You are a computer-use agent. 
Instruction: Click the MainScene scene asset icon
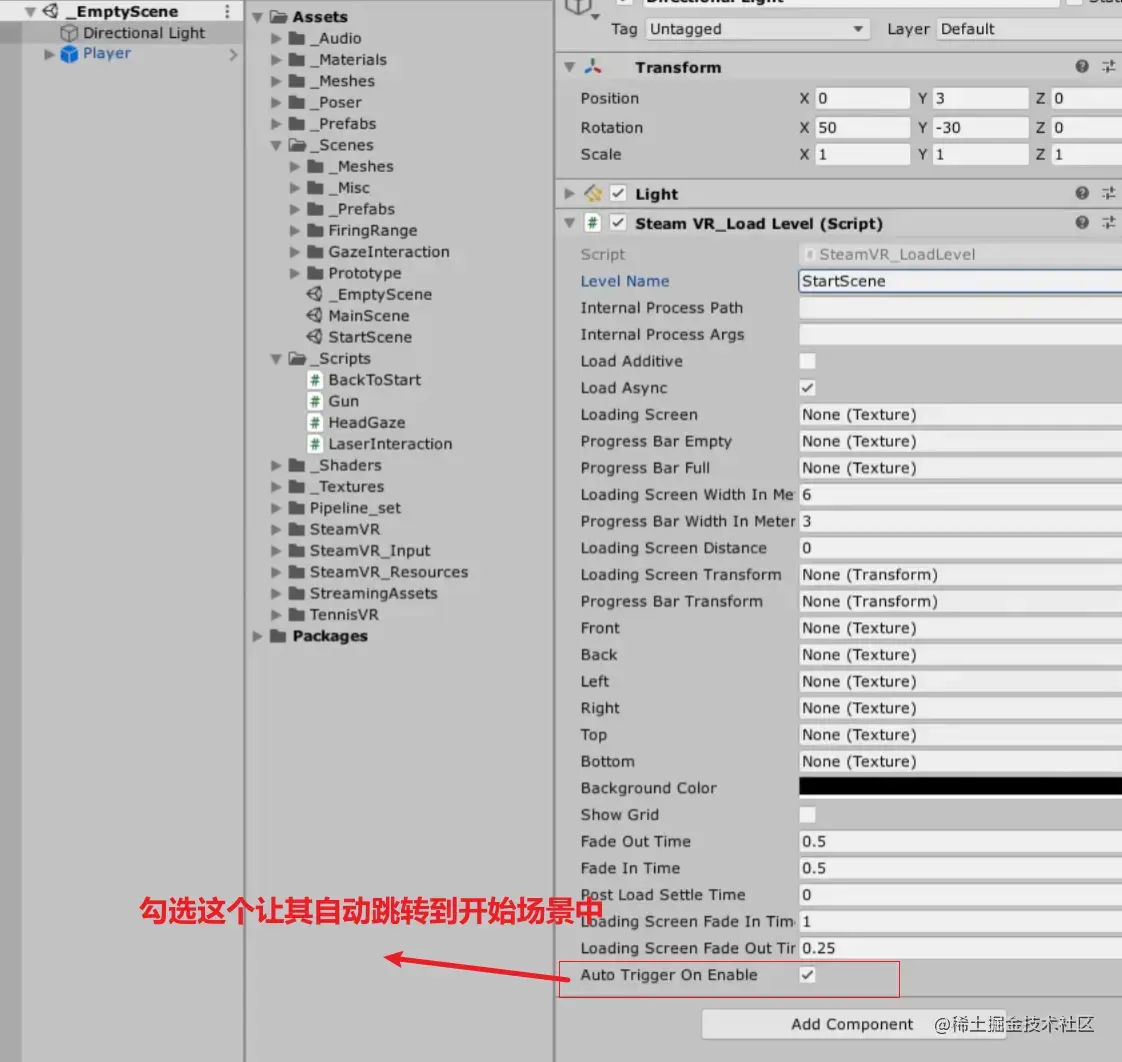click(x=314, y=316)
